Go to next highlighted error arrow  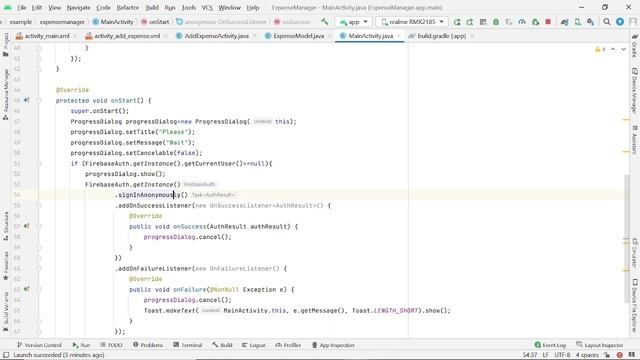(x=624, y=49)
